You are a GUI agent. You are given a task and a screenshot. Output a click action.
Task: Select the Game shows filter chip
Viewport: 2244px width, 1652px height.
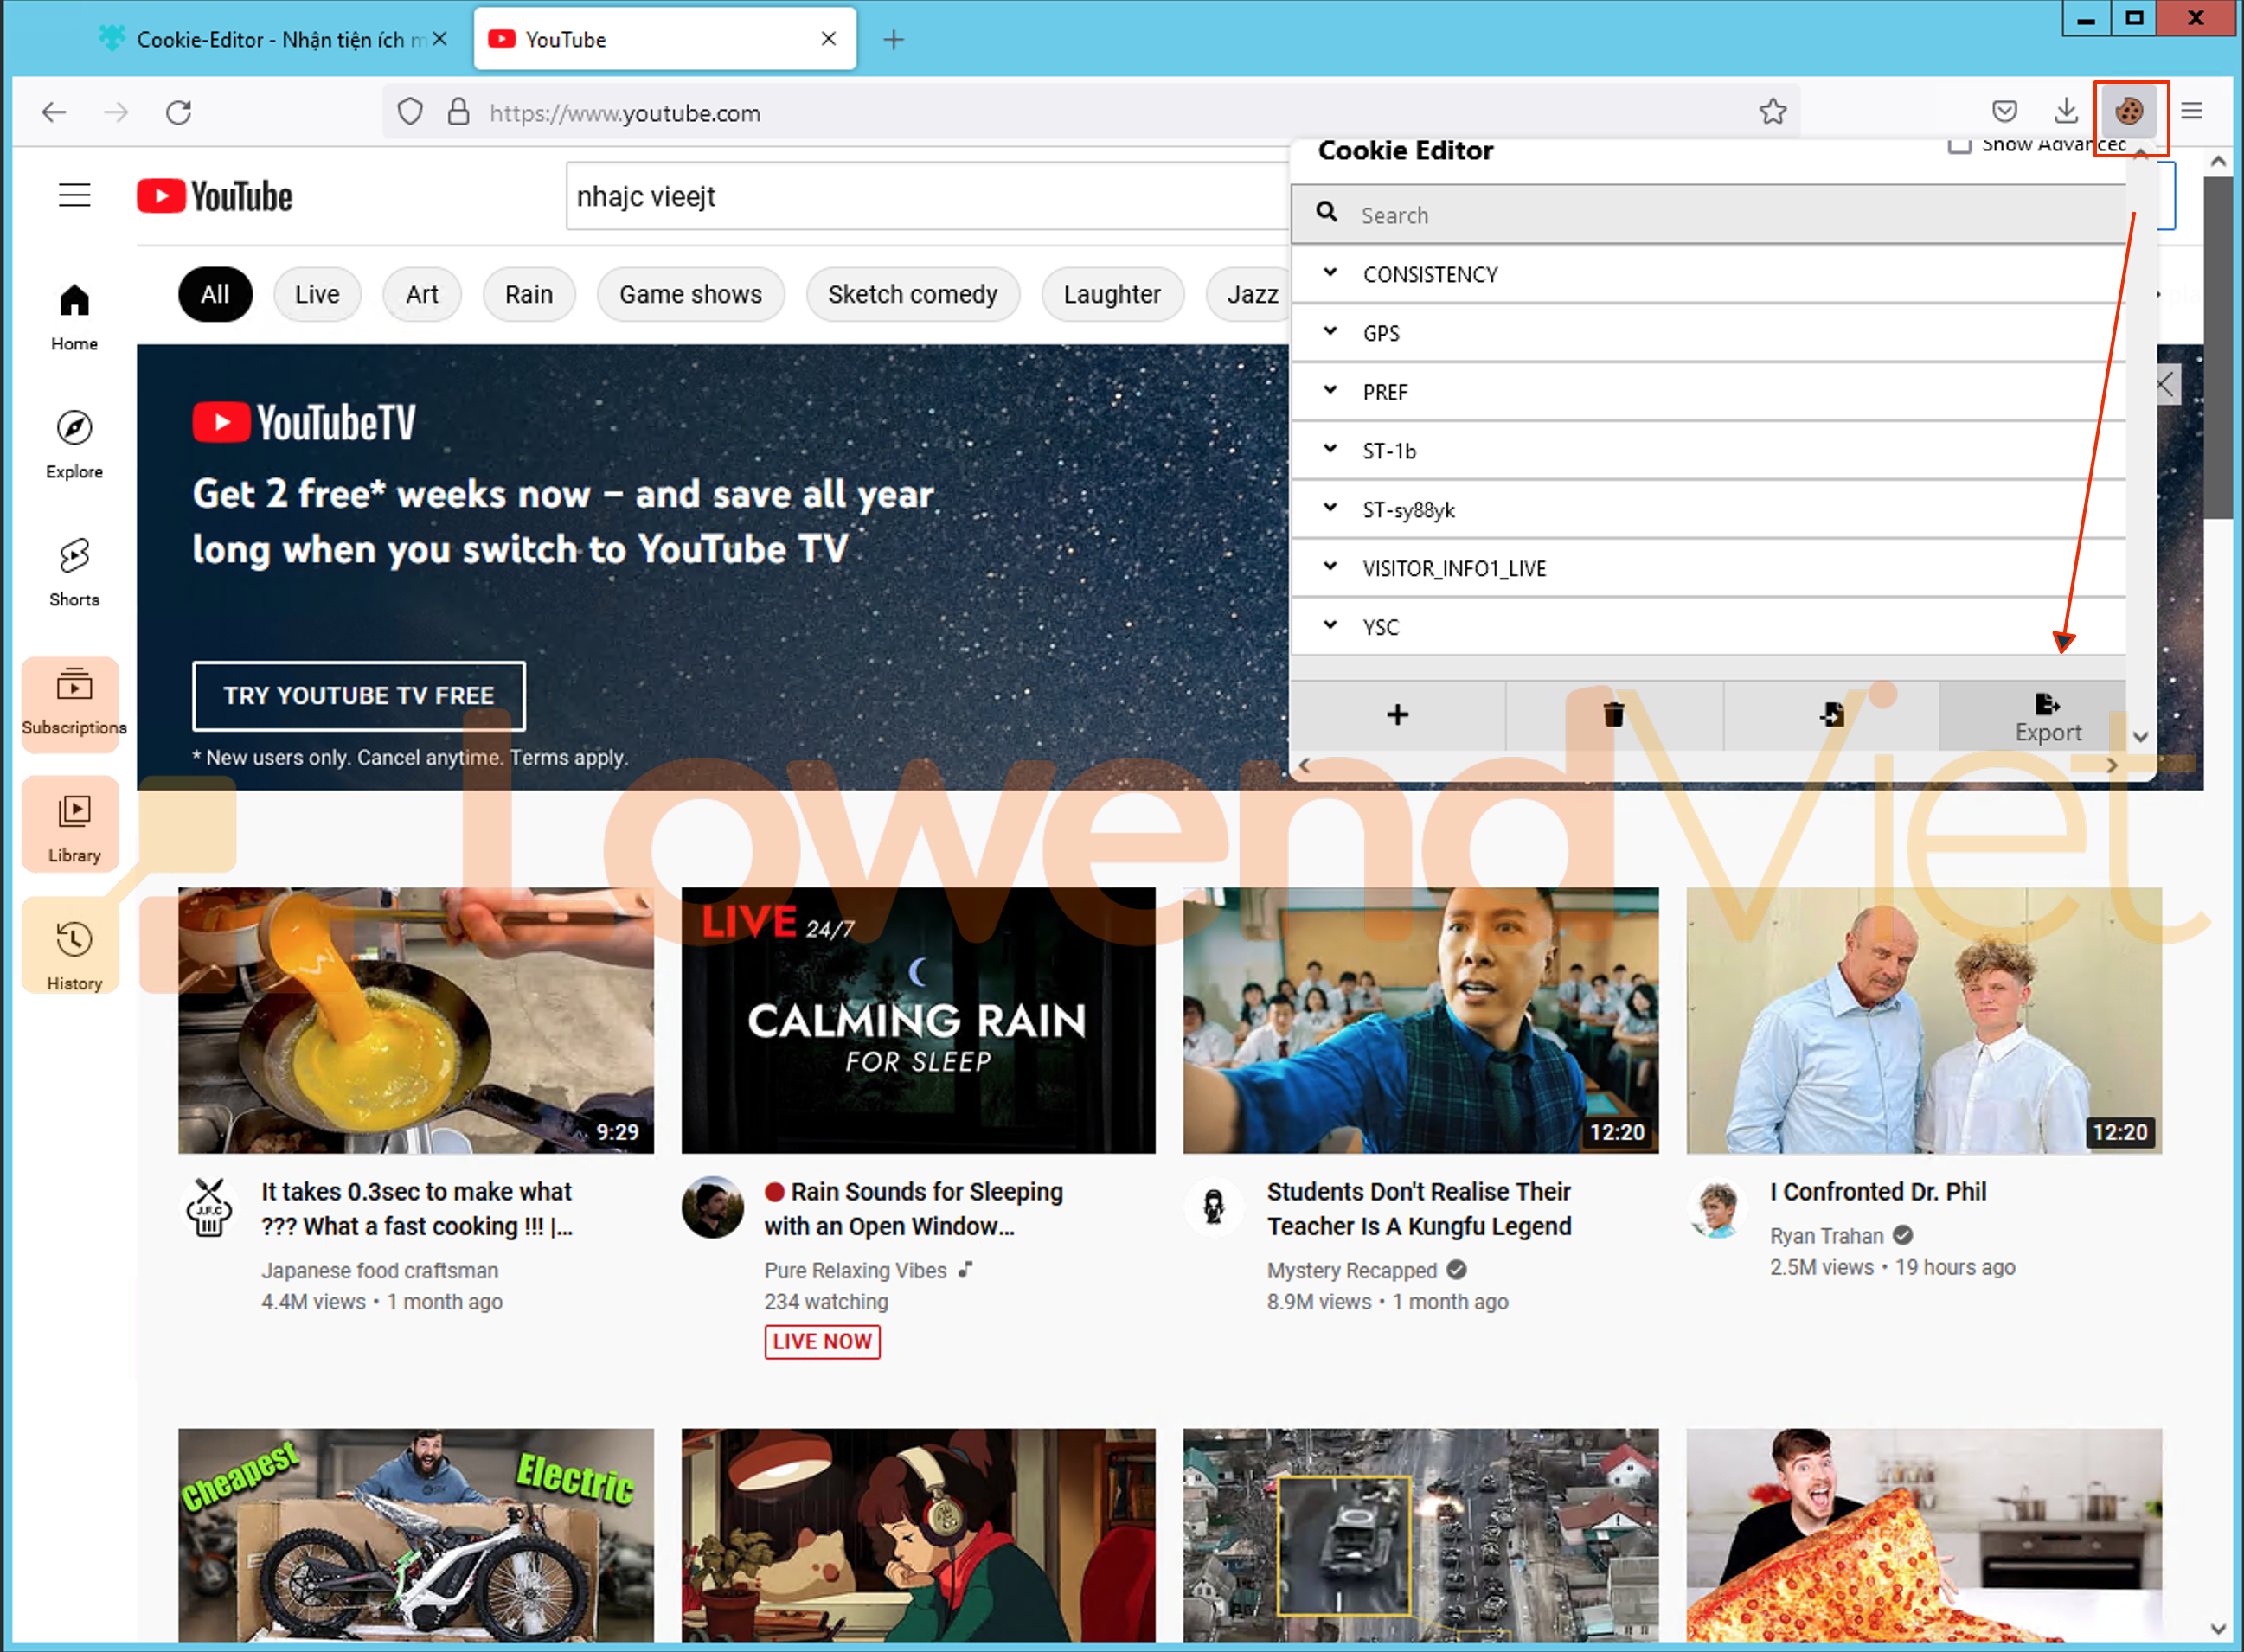[690, 294]
